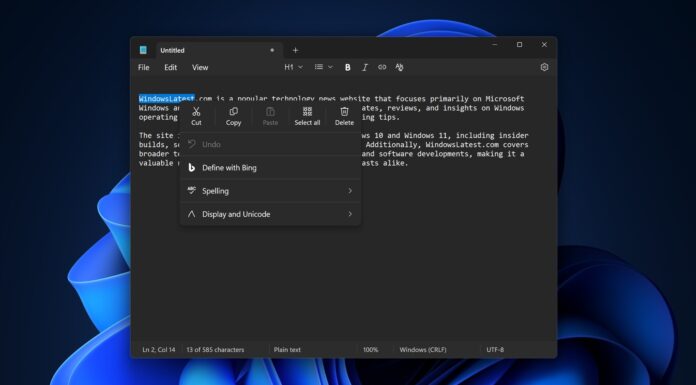
Task: Open the list style dropdown
Action: coord(324,67)
